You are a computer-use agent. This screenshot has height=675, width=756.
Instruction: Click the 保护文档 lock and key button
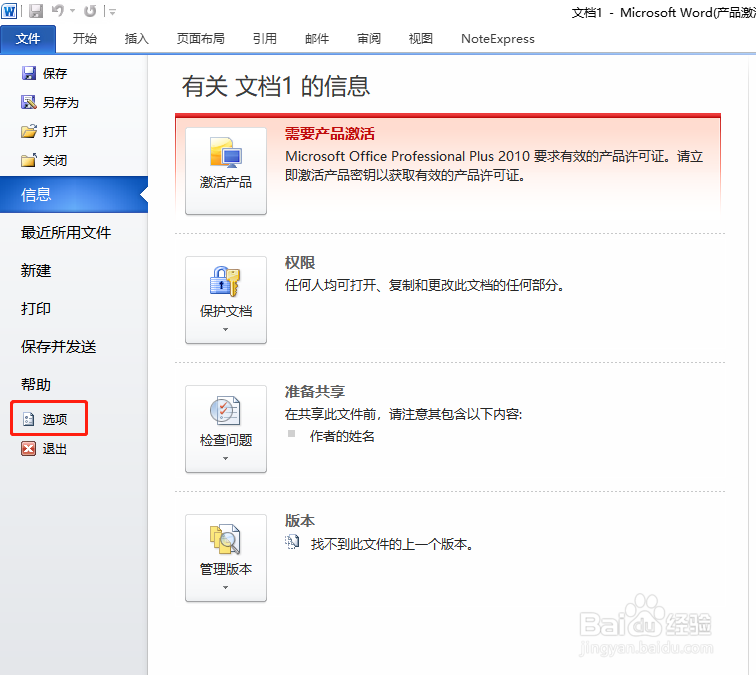pyautogui.click(x=226, y=300)
